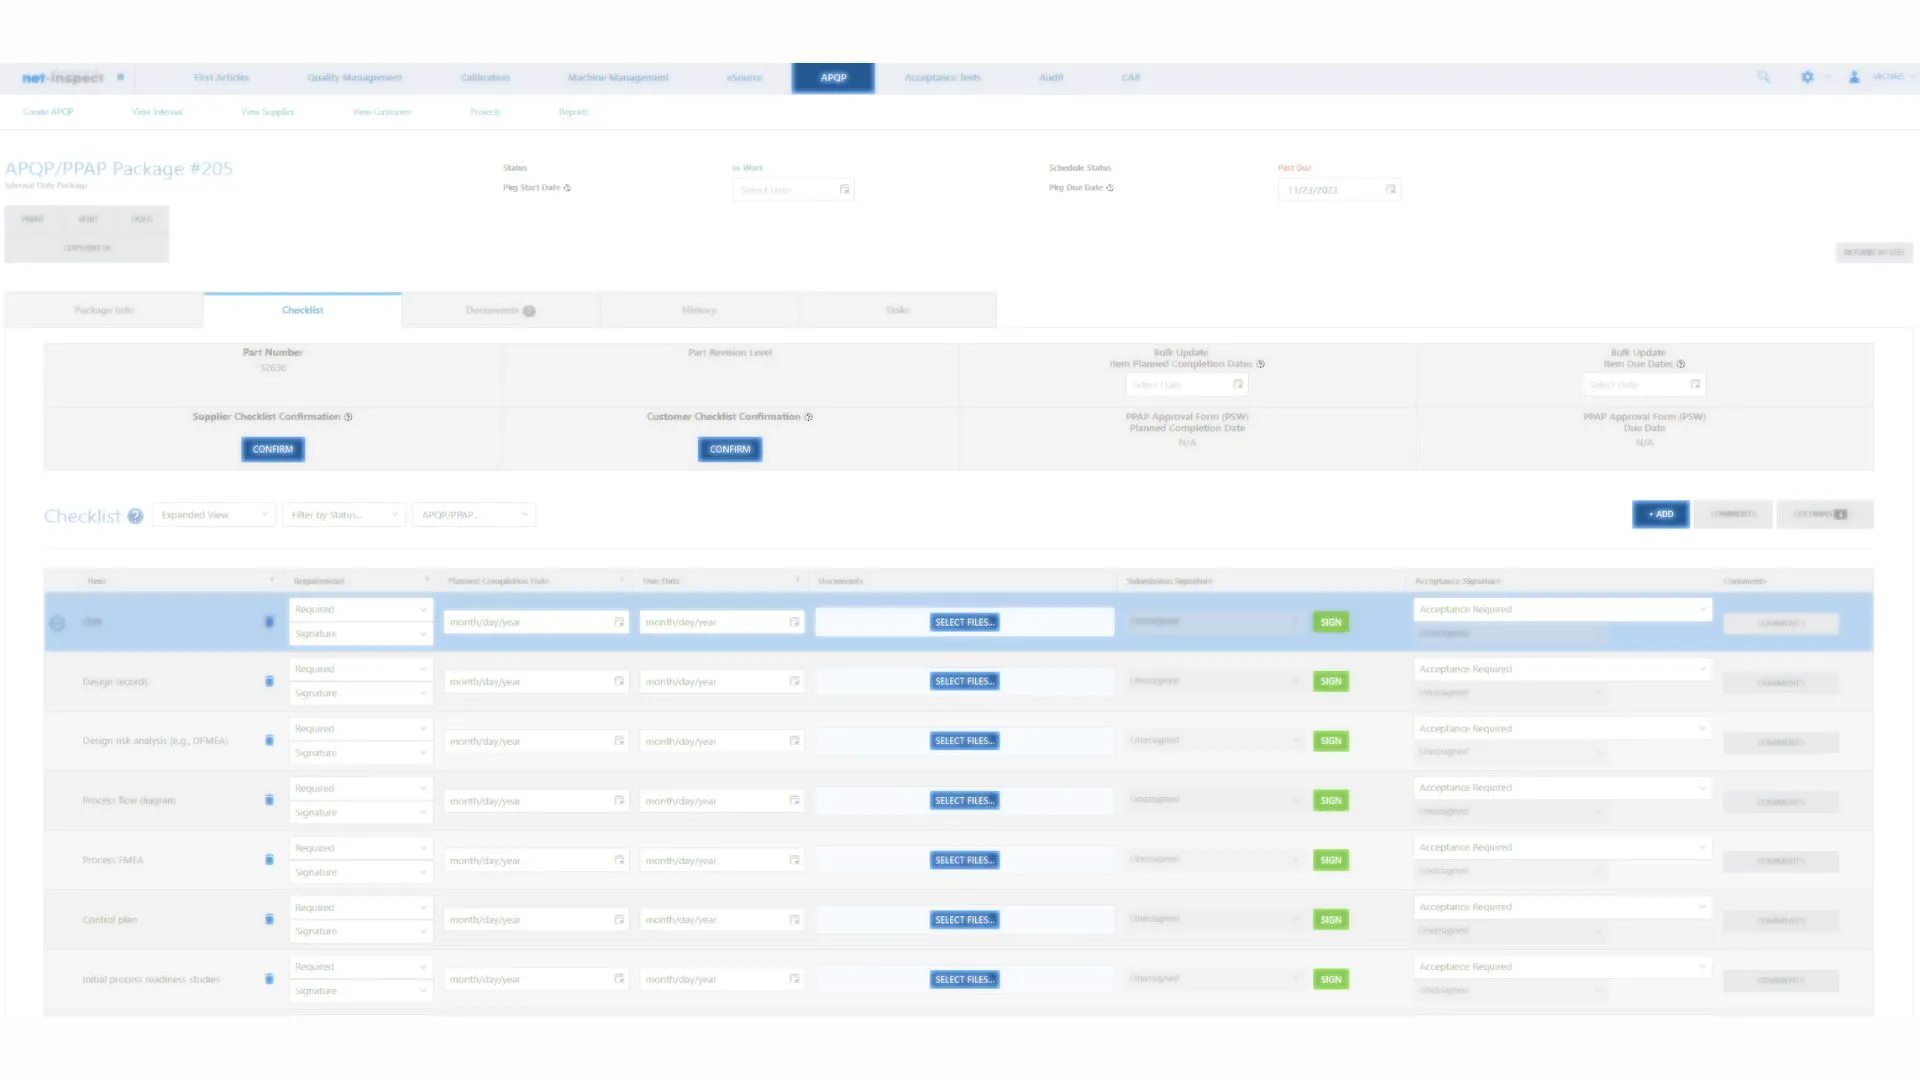This screenshot has width=1920, height=1080.
Task: Open the calendar picker for Pkg Due Date
Action: click(1390, 189)
